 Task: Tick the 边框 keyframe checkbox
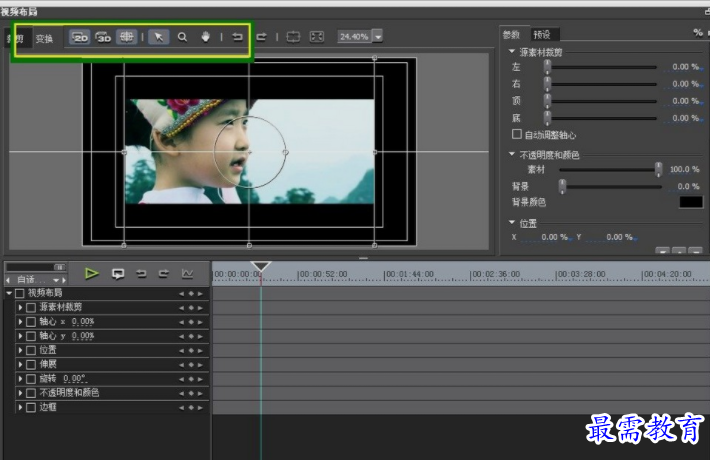tap(31, 407)
